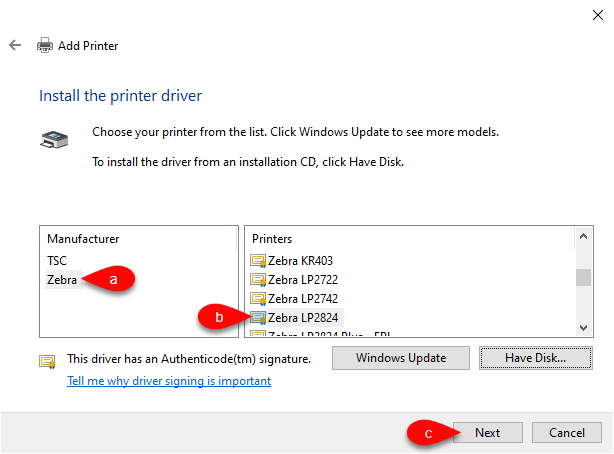Choose Zebra KR403 from the Printers list
The image size is (614, 454).
pyautogui.click(x=300, y=260)
